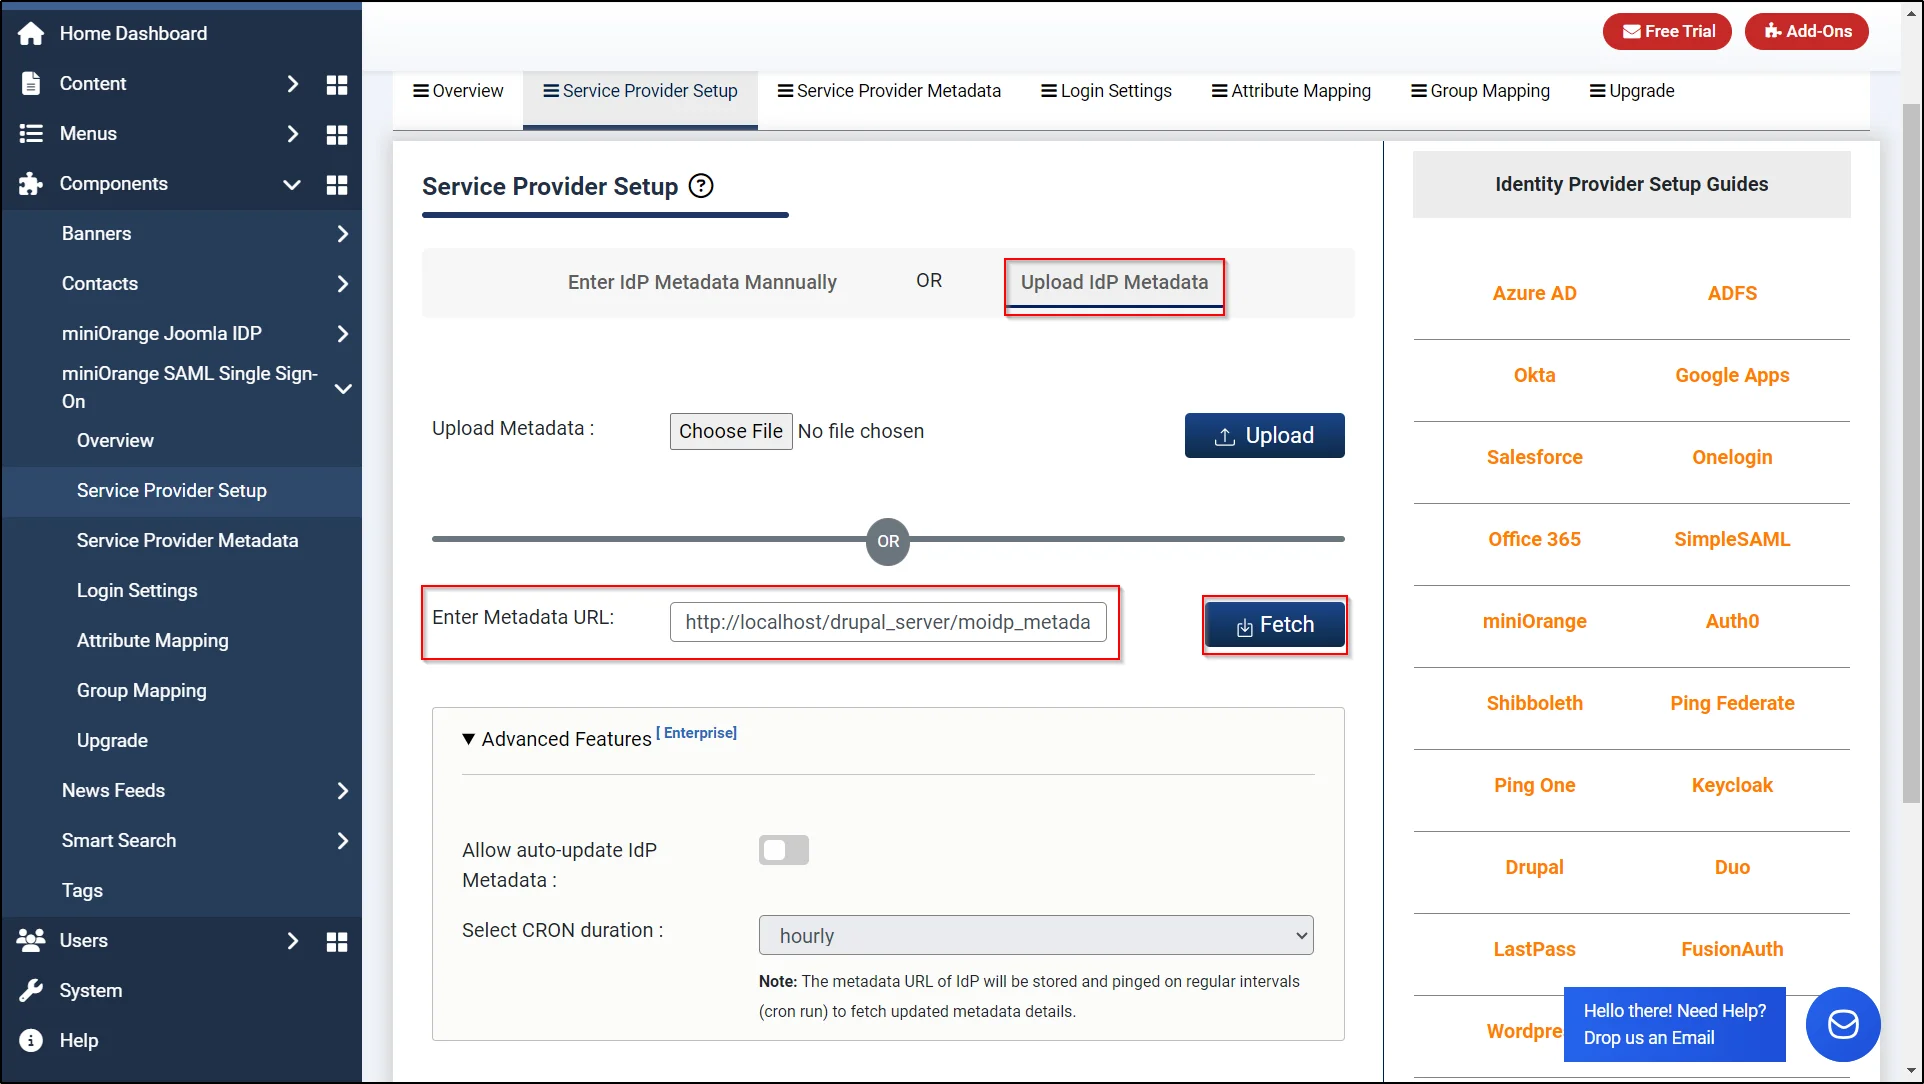Open the Salesforce setup guide
Screen dimensions: 1924x1084
pyautogui.click(x=1534, y=457)
